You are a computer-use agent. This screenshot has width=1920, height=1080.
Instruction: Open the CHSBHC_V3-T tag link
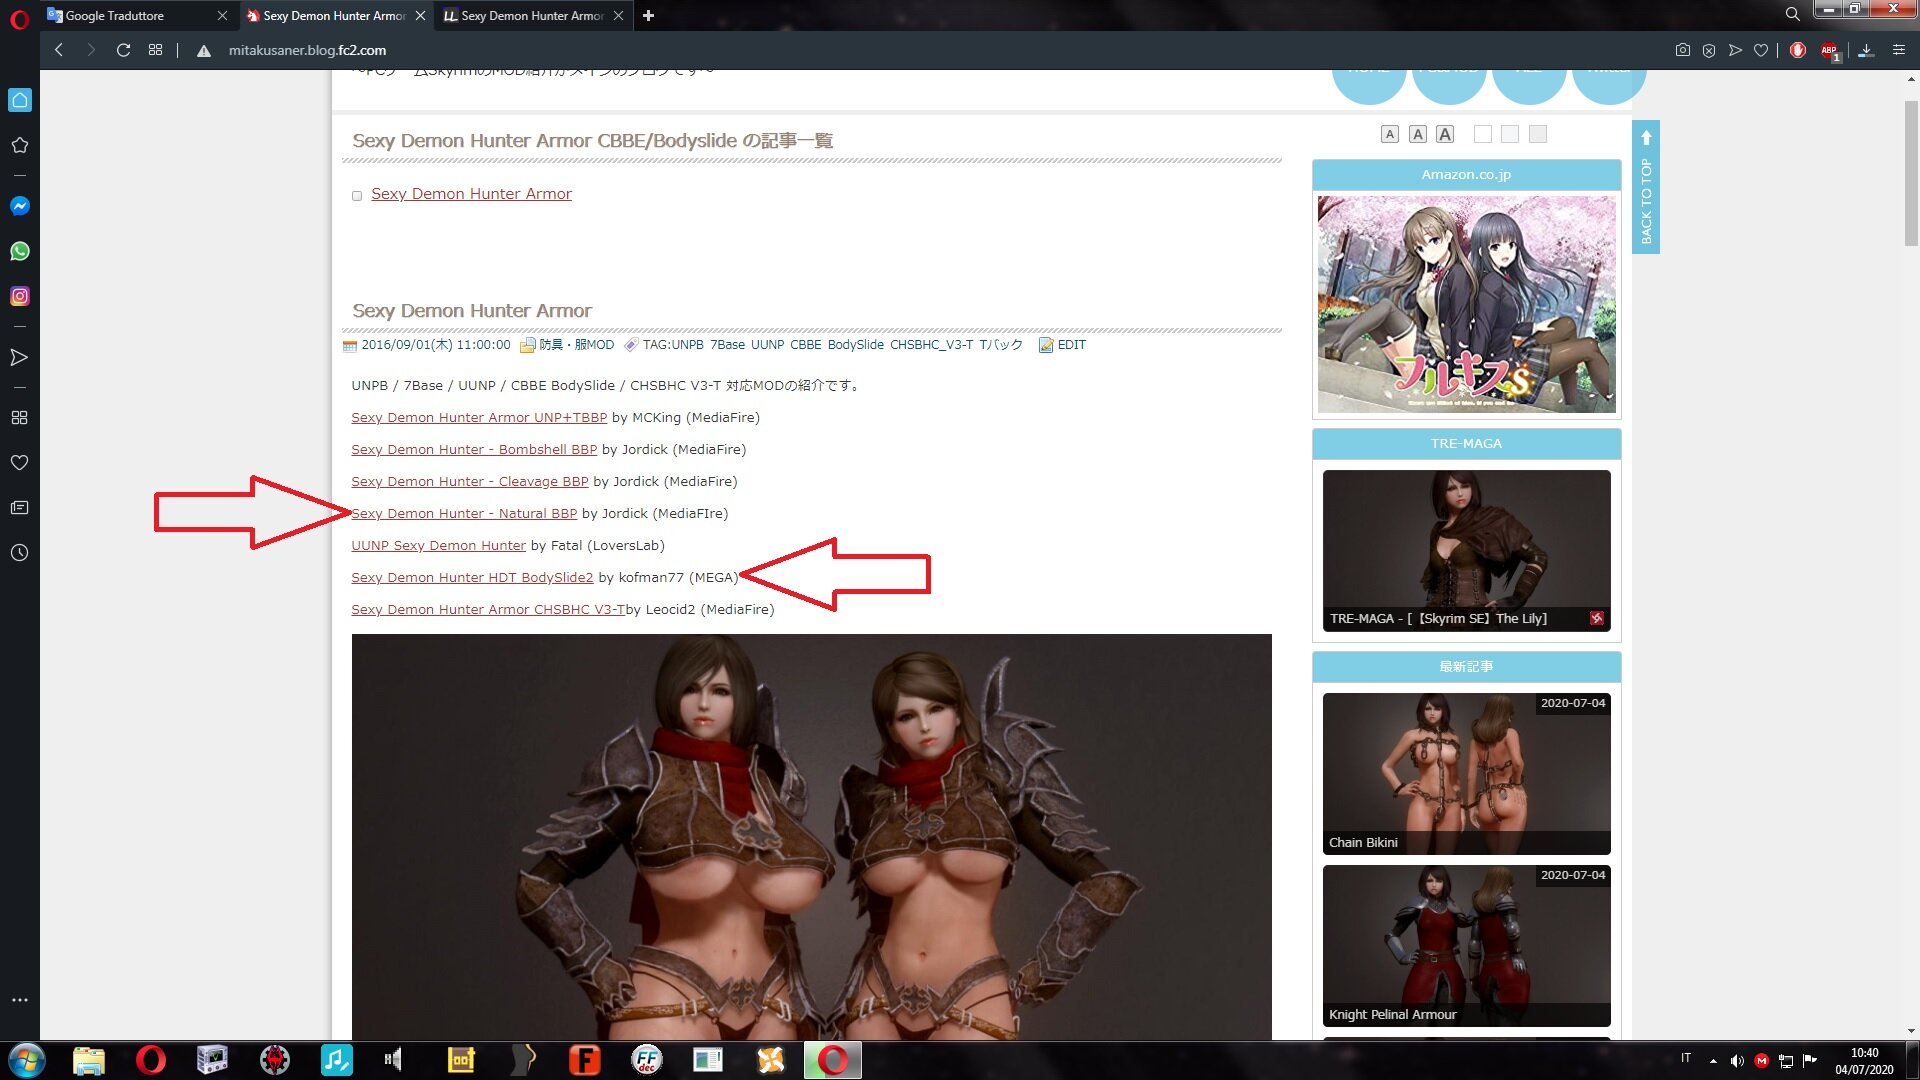pos(931,345)
